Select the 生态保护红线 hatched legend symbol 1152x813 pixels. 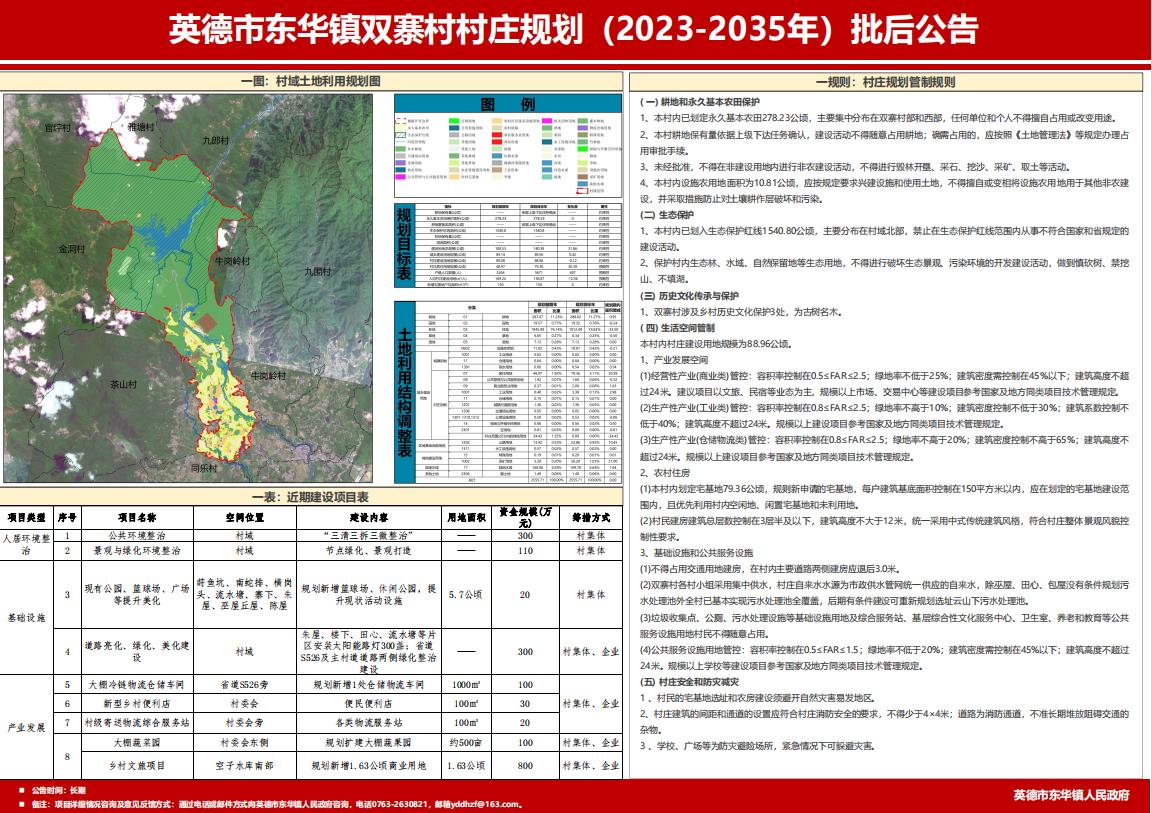coord(402,134)
